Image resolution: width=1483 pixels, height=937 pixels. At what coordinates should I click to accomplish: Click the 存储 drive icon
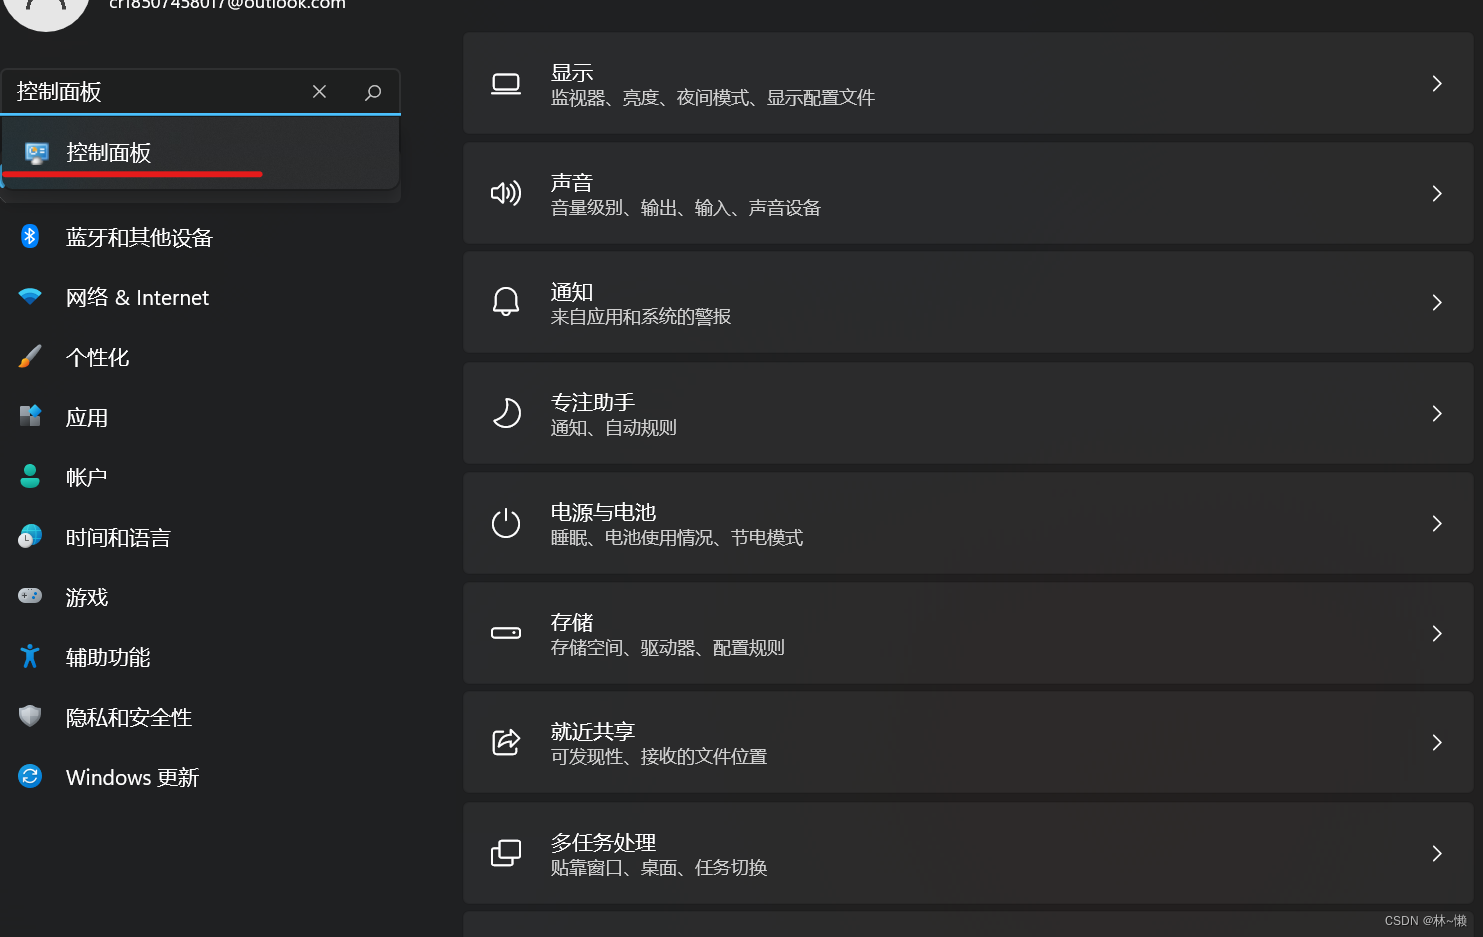[x=506, y=633]
